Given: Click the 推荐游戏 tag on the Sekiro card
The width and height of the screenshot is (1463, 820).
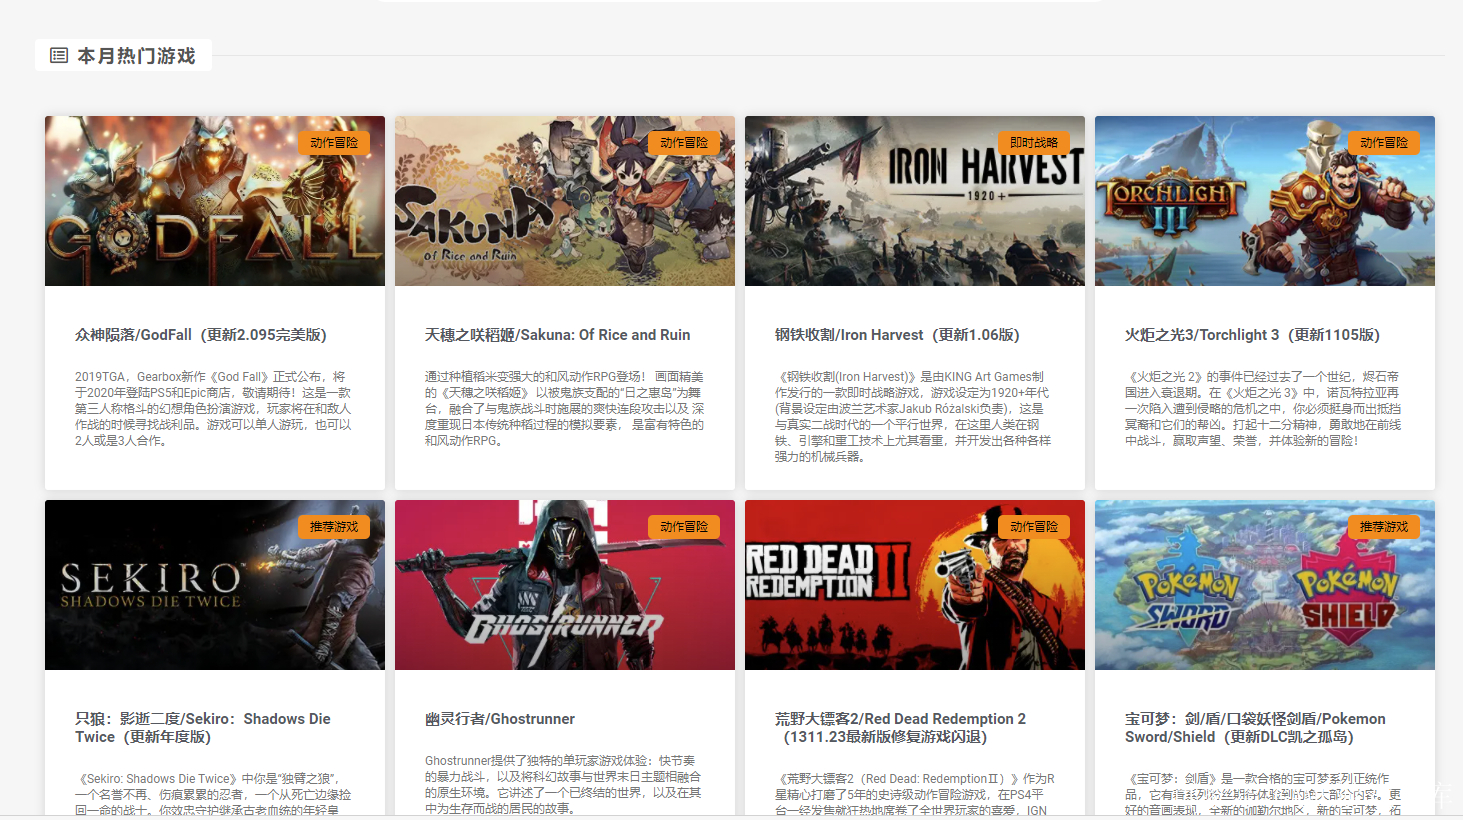Looking at the screenshot, I should [x=334, y=527].
